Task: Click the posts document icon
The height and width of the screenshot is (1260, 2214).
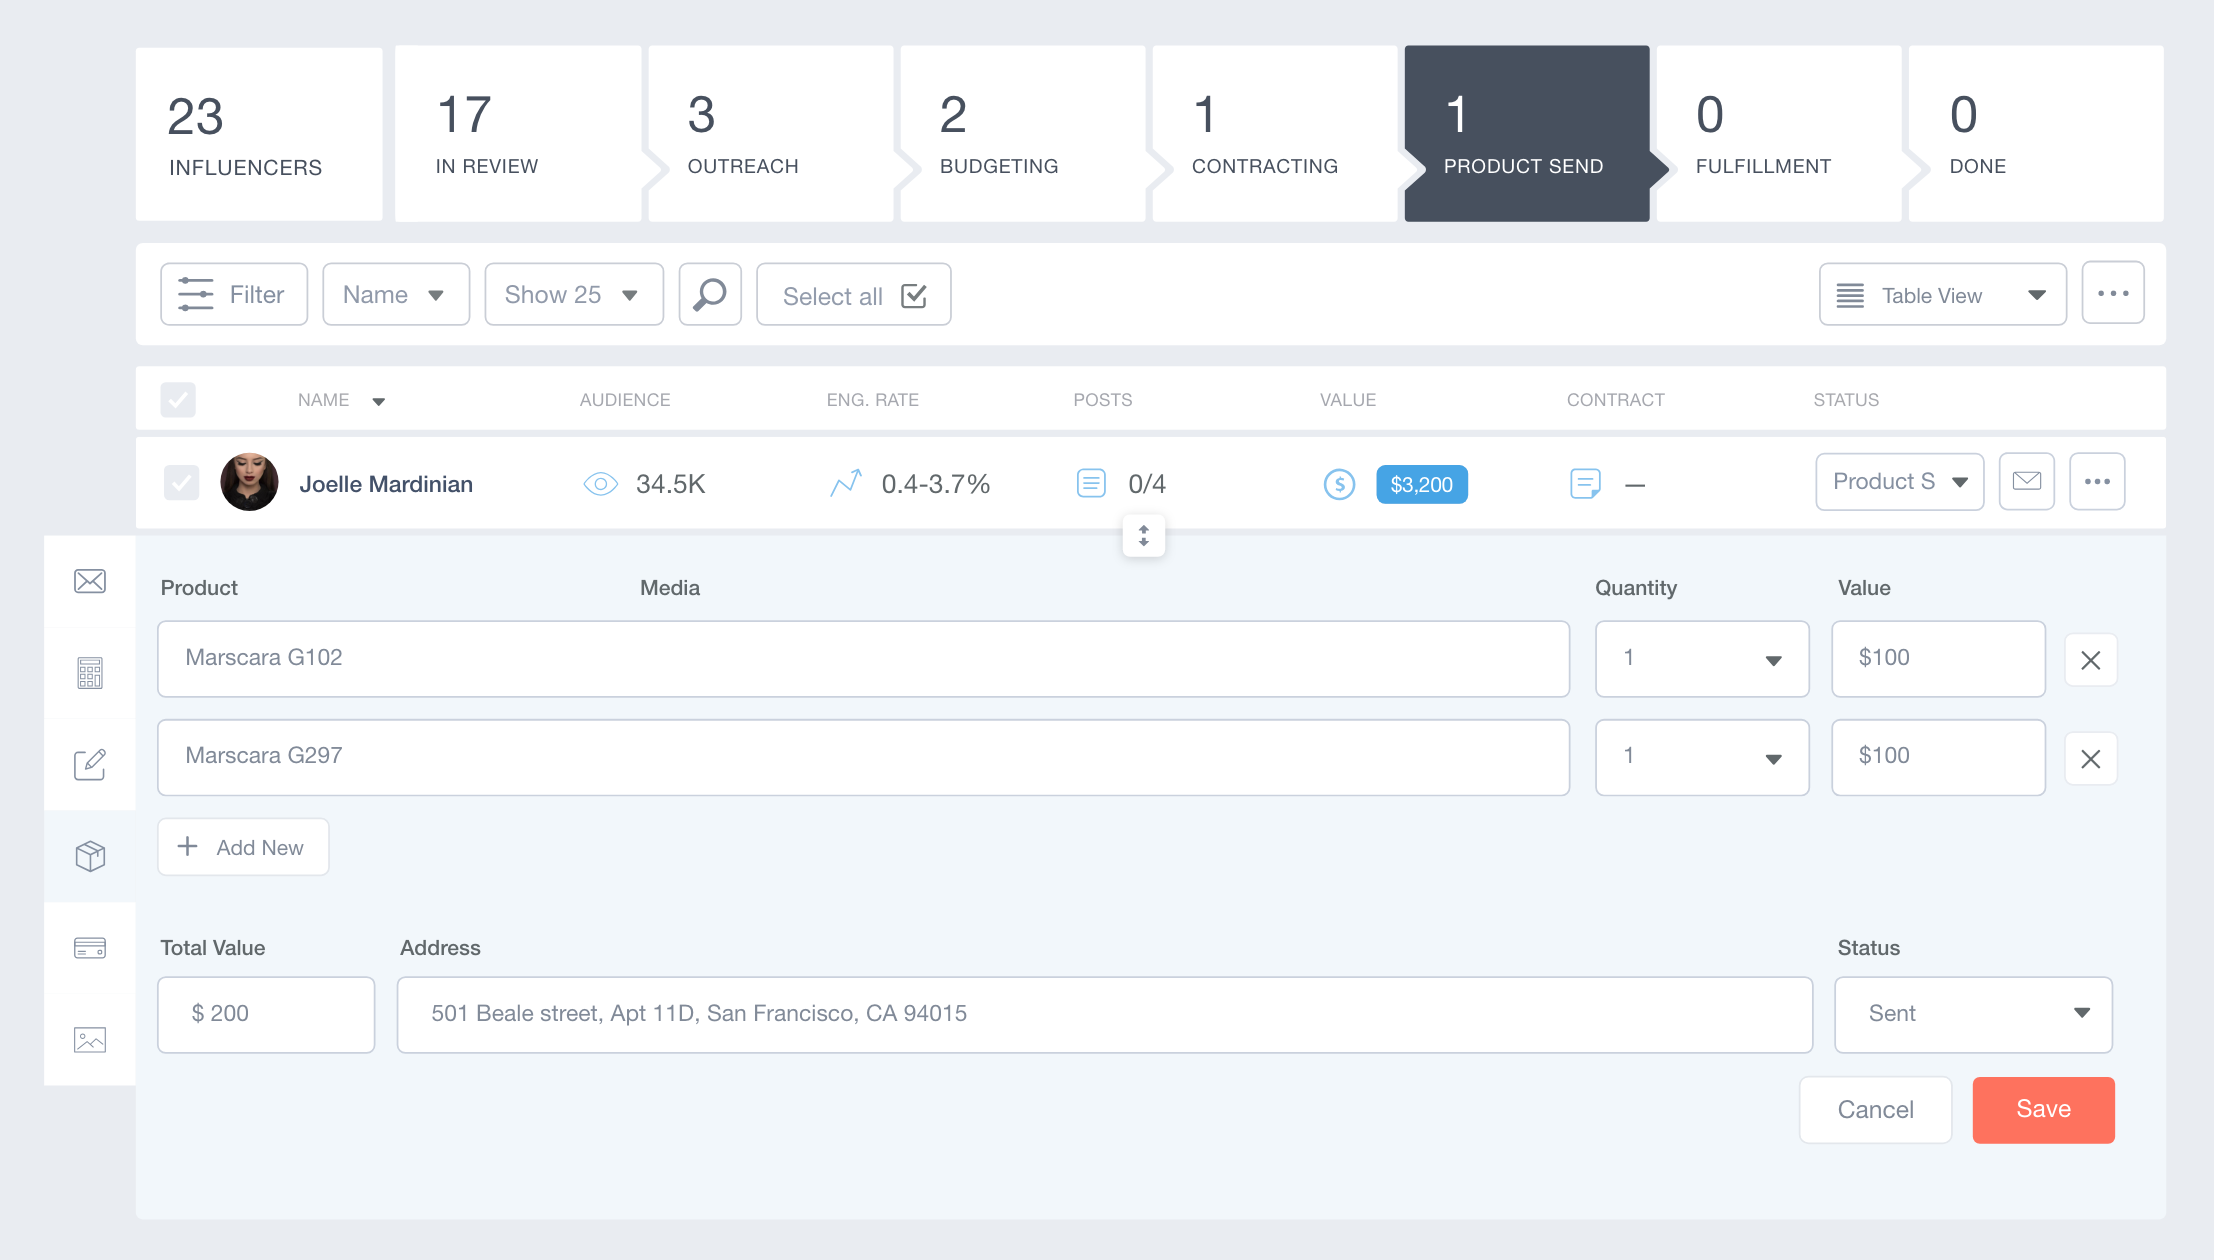Action: click(1091, 483)
